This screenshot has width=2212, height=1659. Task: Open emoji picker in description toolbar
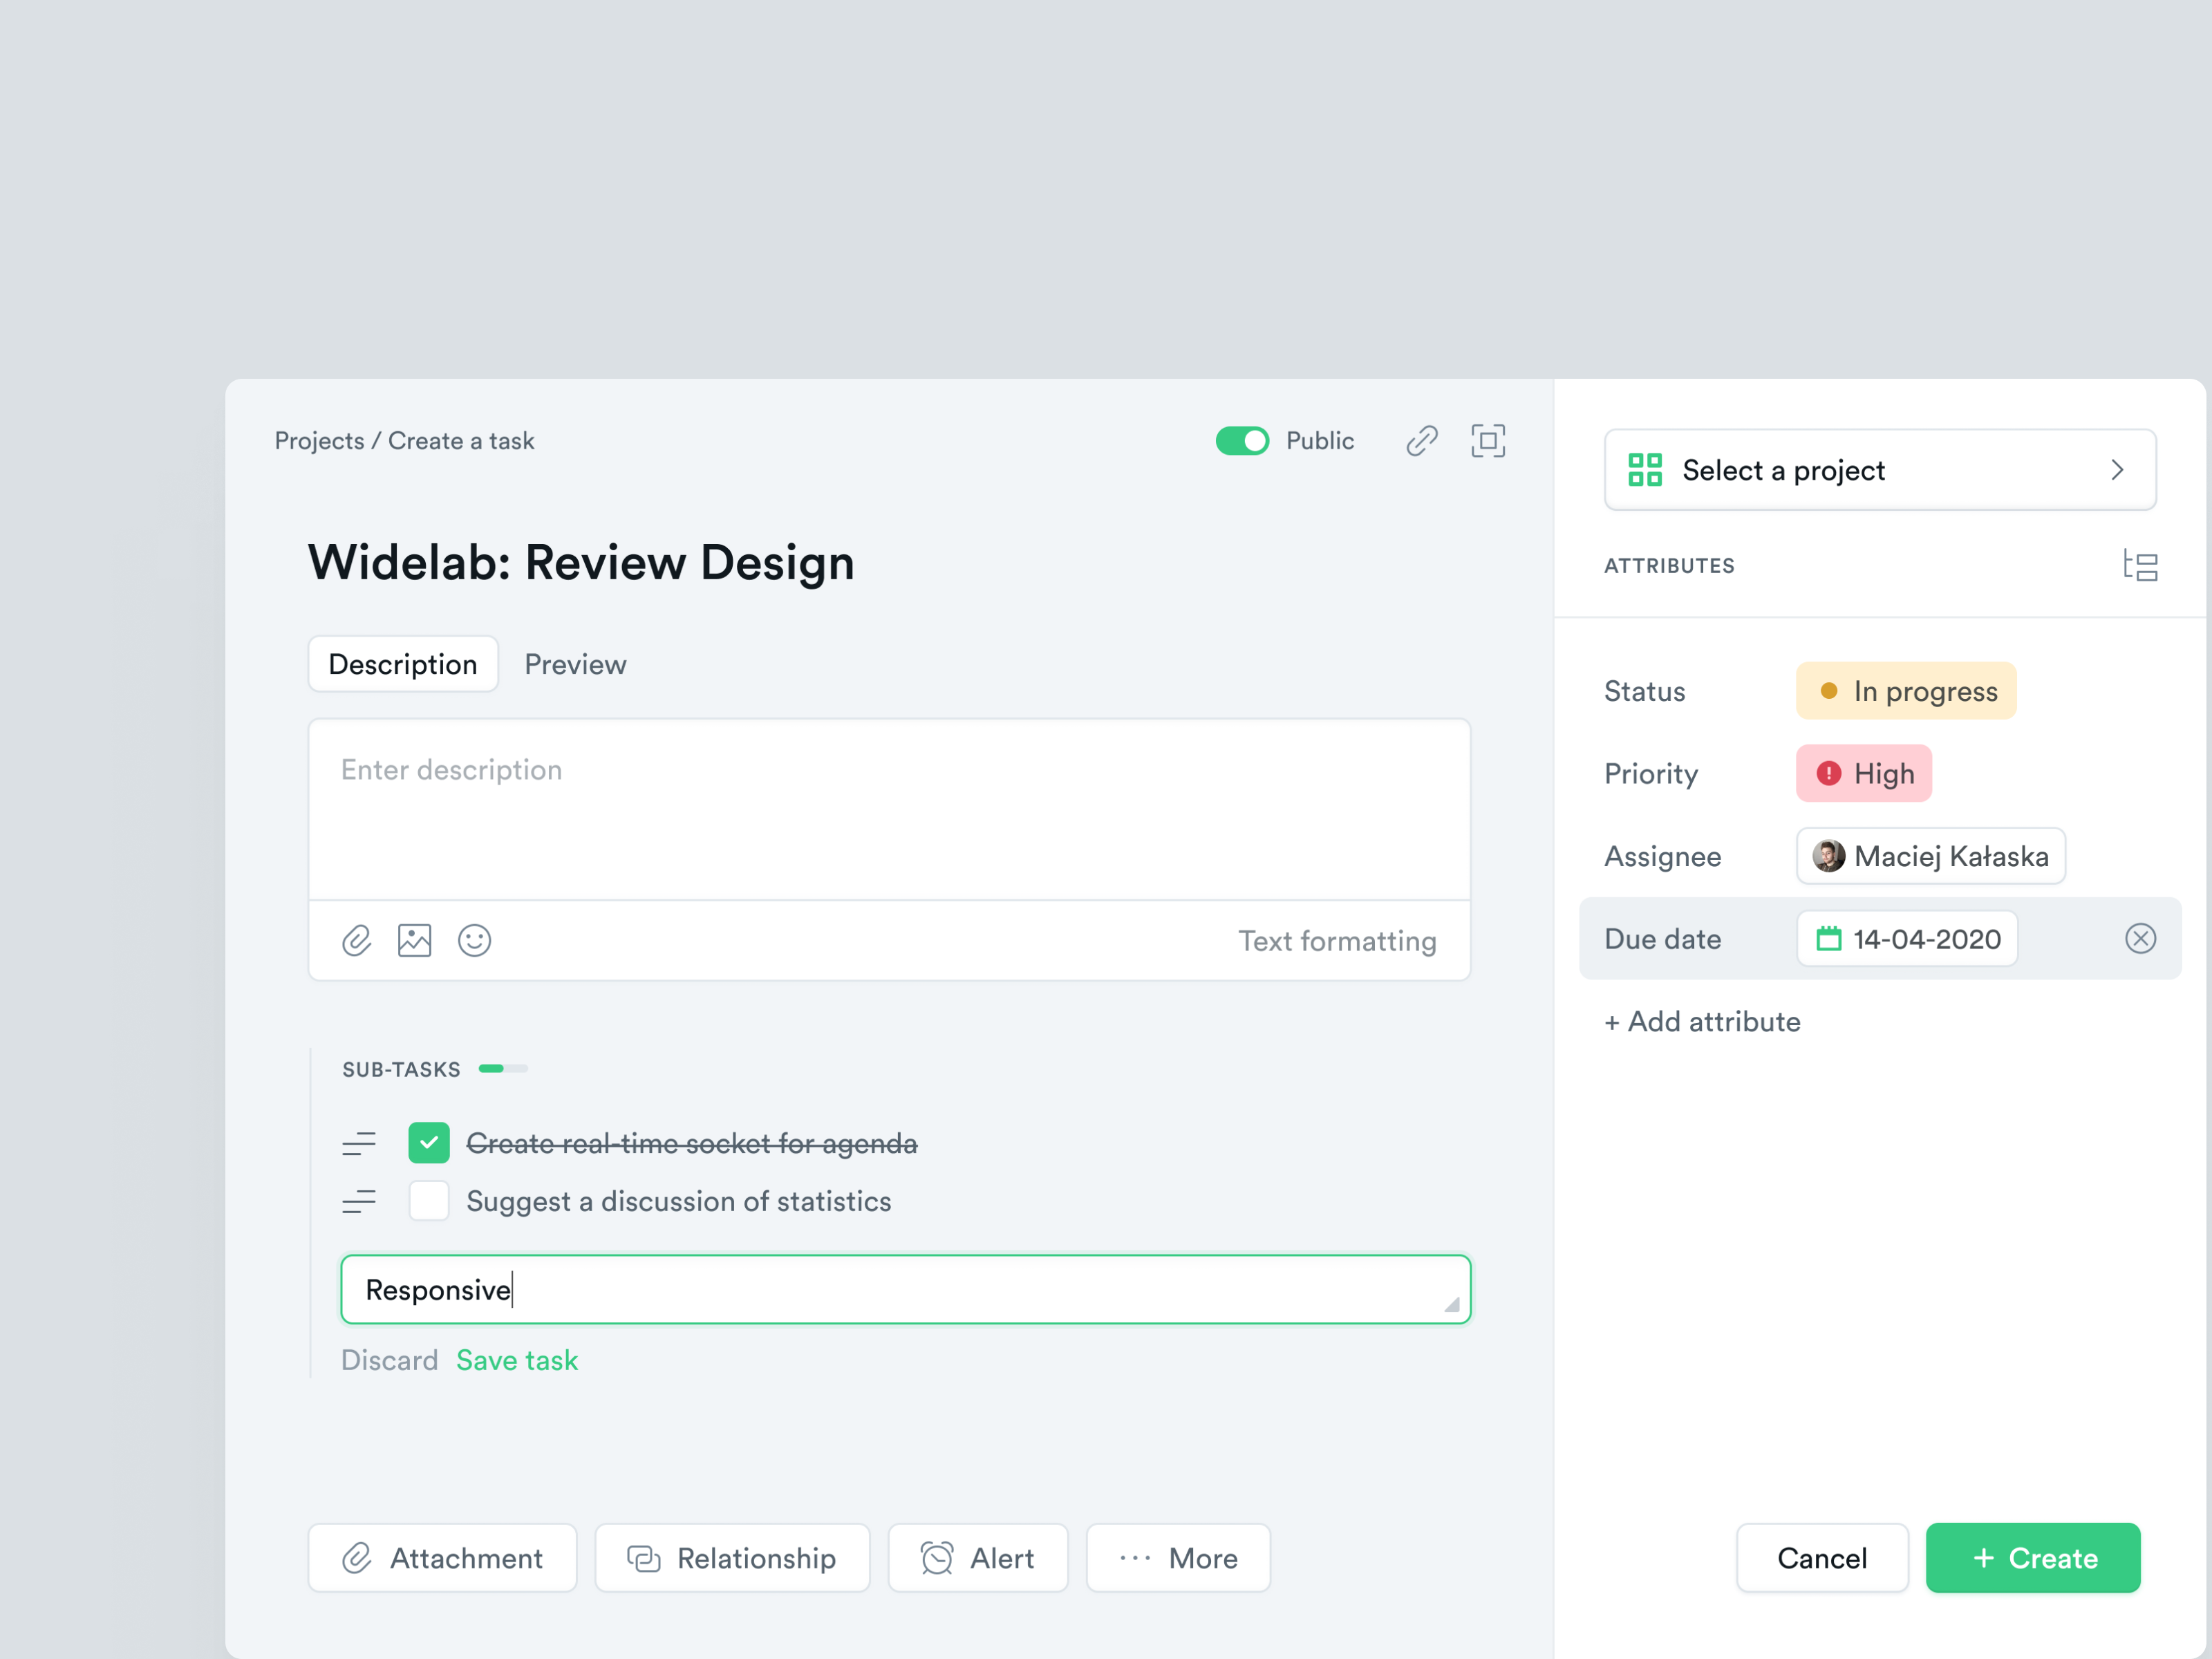[x=474, y=940]
